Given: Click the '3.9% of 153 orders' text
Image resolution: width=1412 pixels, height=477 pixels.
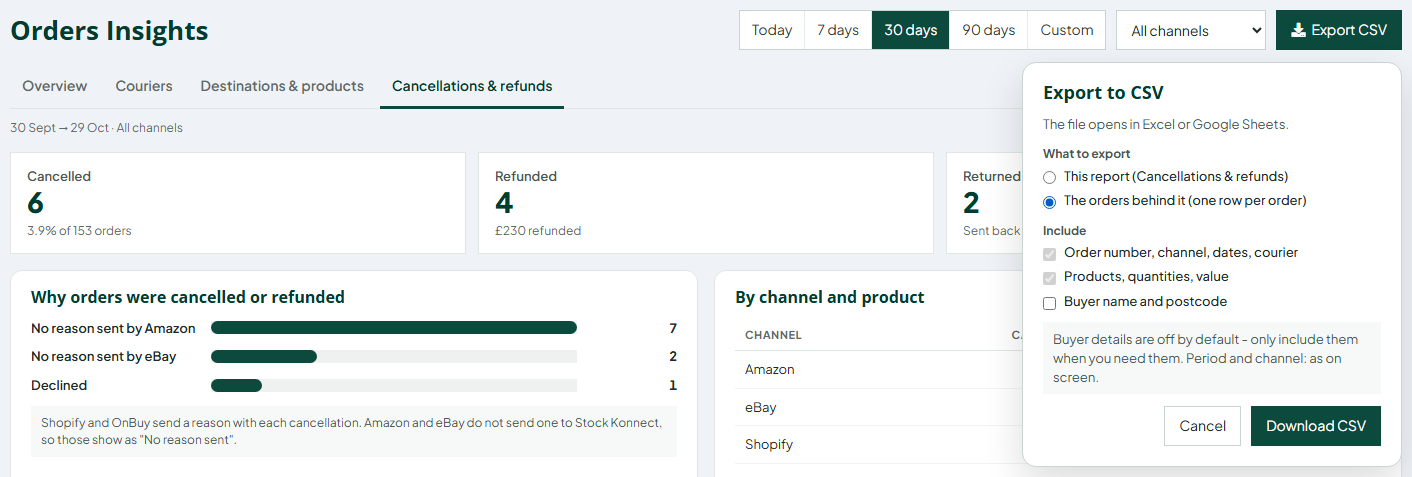Looking at the screenshot, I should pos(79,231).
